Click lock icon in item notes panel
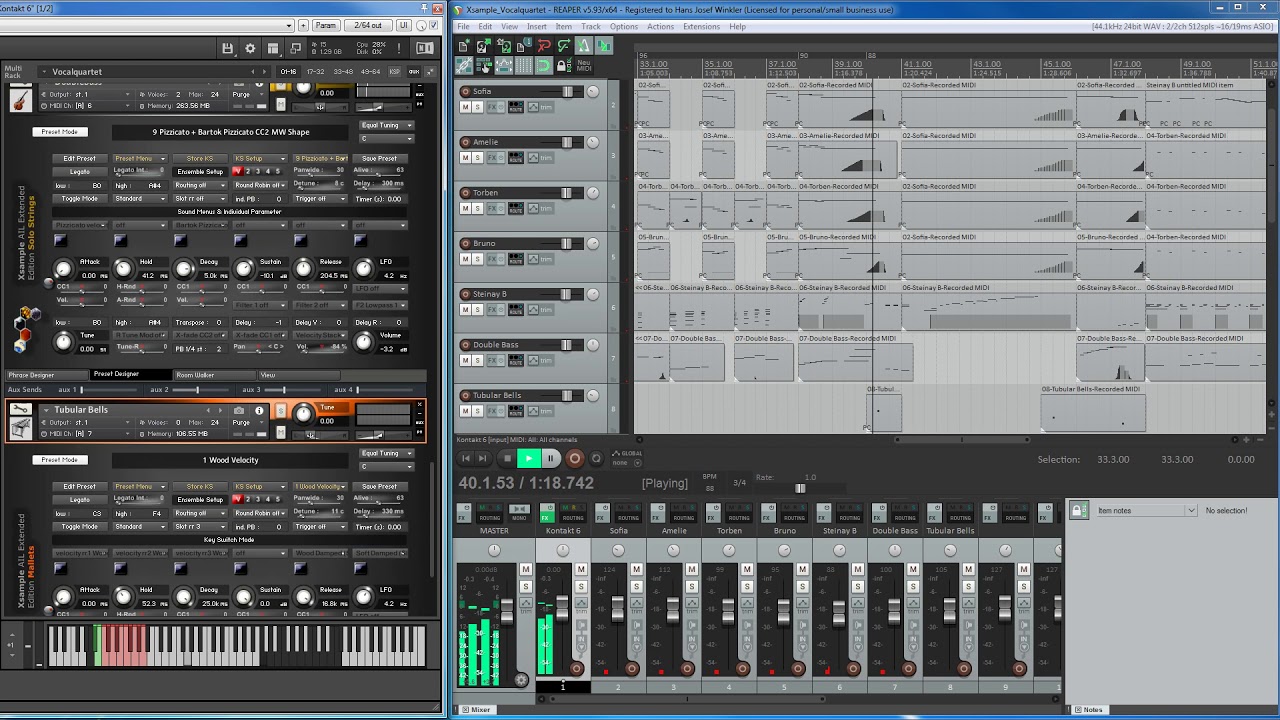 point(1079,510)
